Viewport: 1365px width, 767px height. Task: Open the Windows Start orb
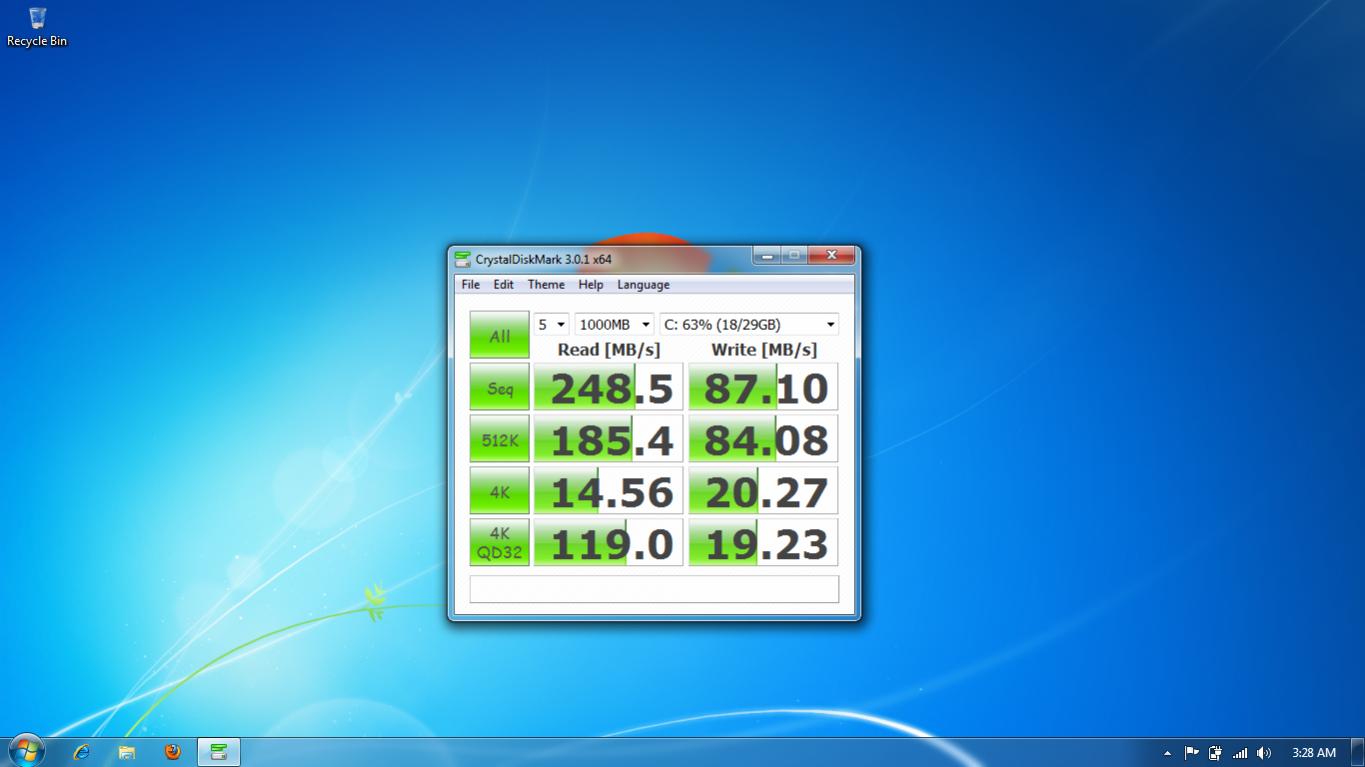point(25,751)
